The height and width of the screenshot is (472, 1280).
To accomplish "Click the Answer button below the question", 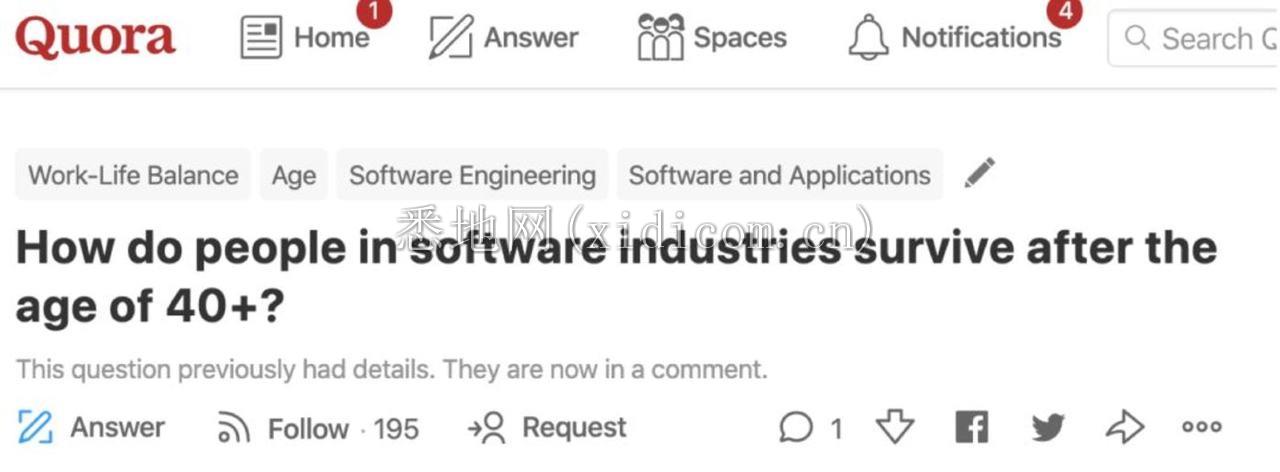I will [x=92, y=428].
